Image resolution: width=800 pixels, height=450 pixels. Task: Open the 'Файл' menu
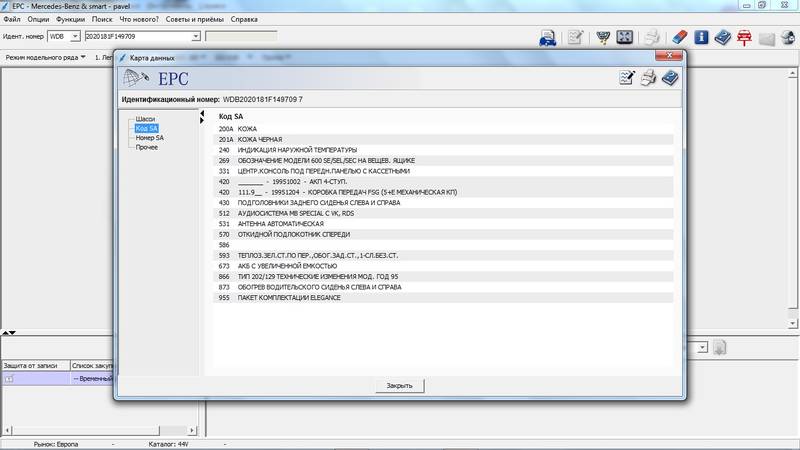point(12,19)
